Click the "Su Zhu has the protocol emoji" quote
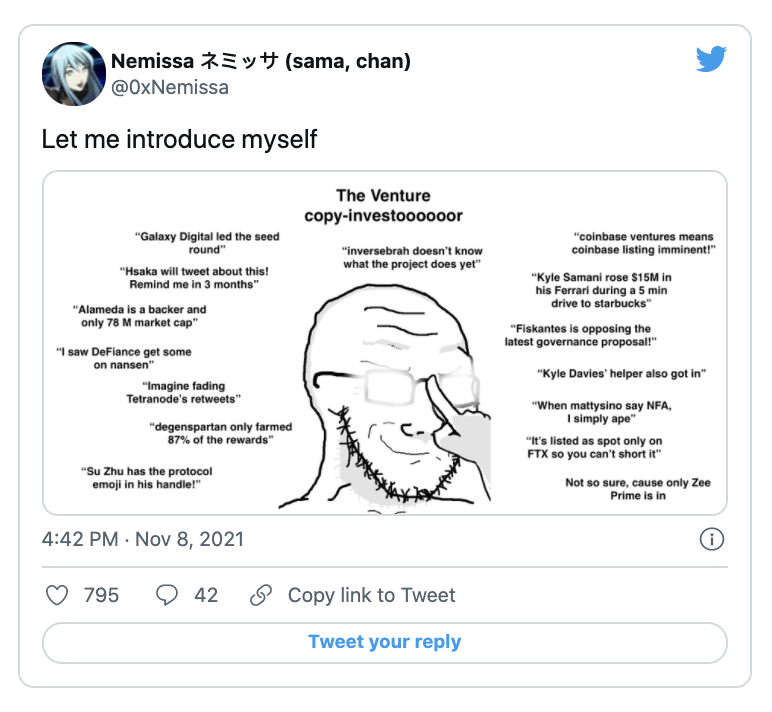The height and width of the screenshot is (712, 772). tap(146, 477)
